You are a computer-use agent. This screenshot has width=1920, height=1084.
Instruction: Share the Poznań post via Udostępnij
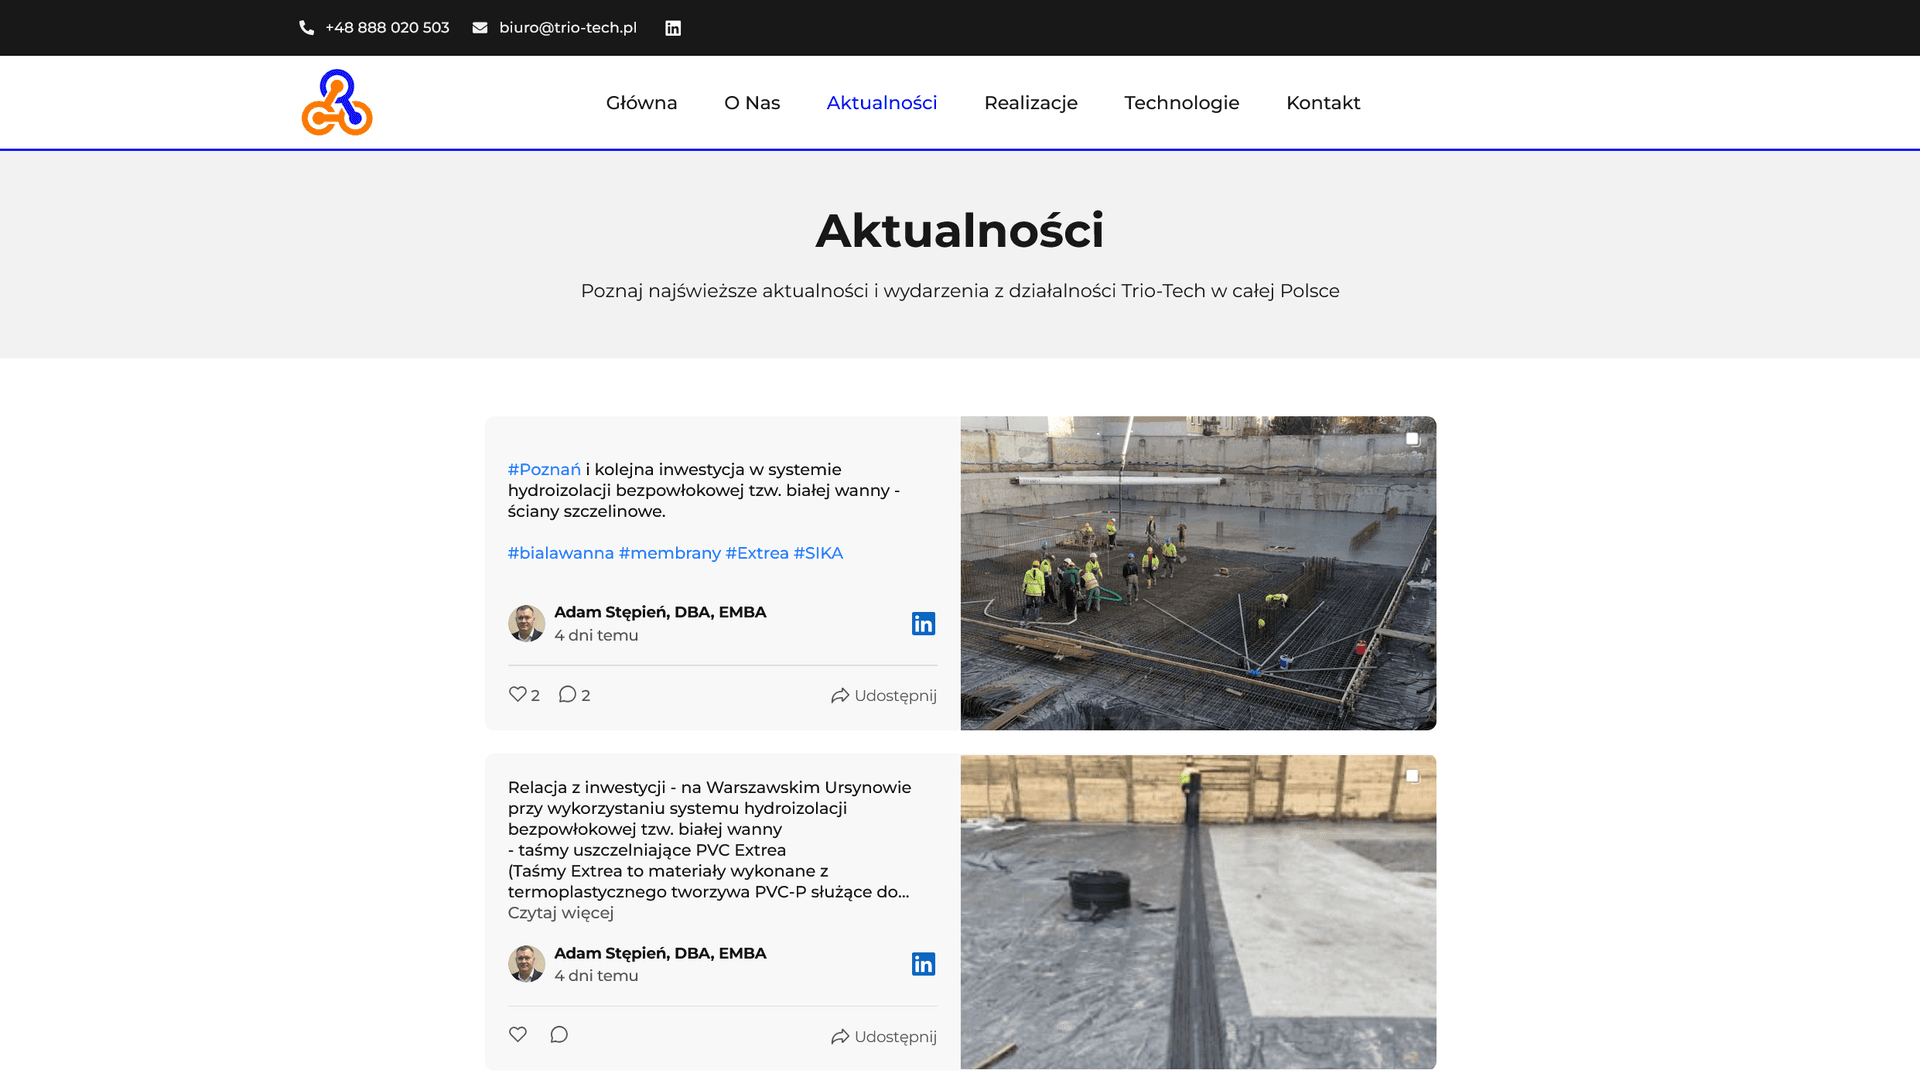point(884,696)
